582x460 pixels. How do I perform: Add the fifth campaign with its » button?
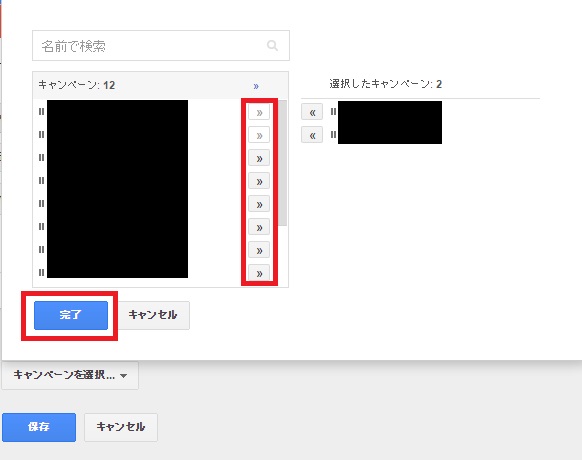pos(259,205)
